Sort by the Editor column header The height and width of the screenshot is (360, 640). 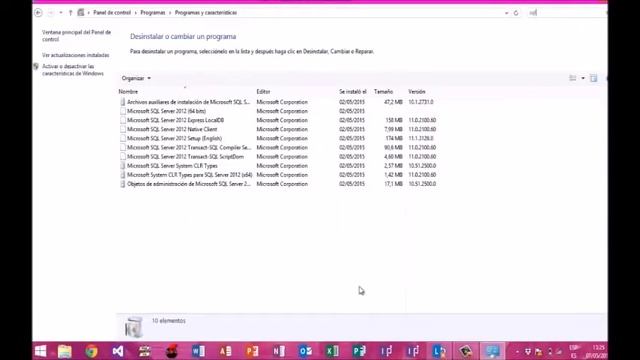point(263,92)
